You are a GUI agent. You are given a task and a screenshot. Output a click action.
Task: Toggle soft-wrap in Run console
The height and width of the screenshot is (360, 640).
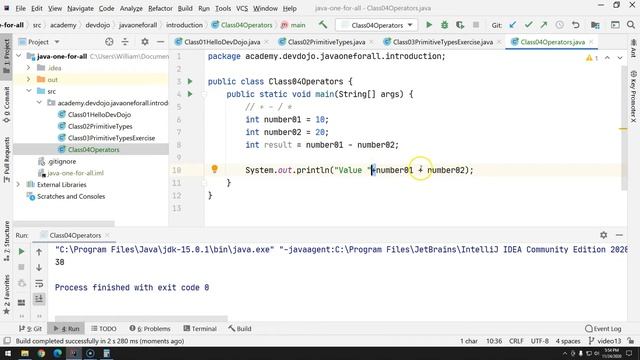(x=39, y=283)
